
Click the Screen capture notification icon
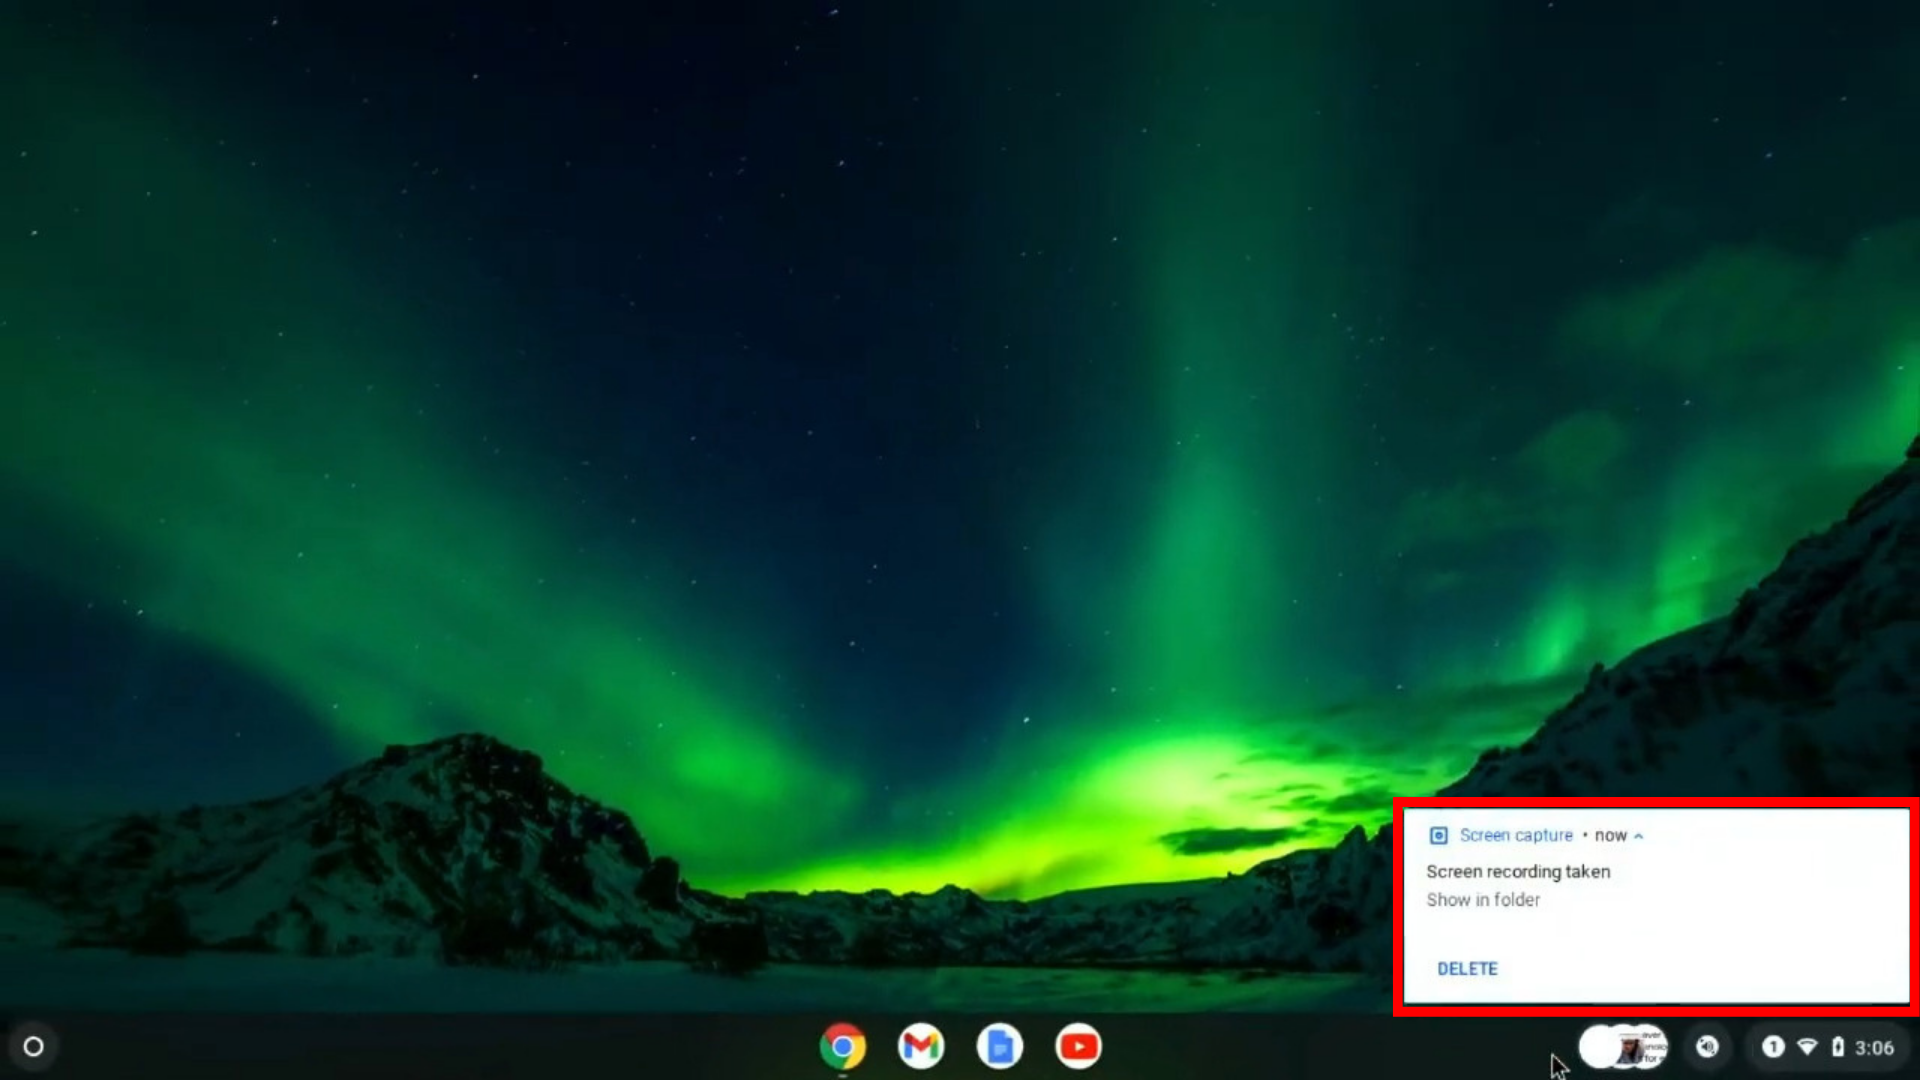pos(1438,835)
